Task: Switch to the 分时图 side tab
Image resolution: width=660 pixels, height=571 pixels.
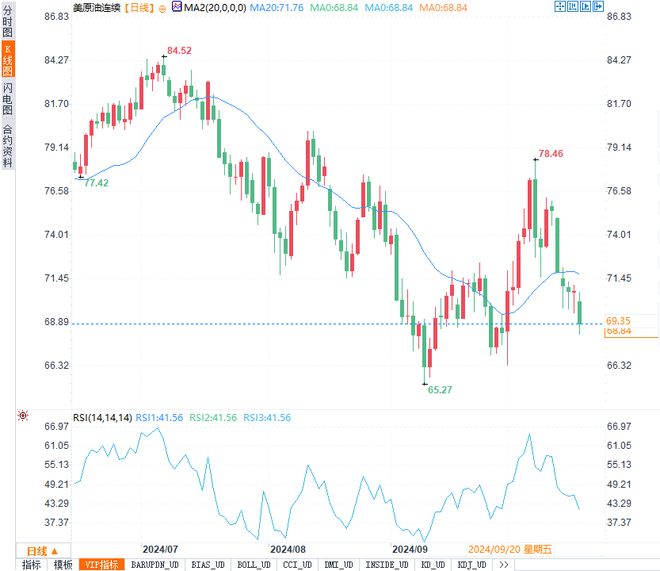Action: pyautogui.click(x=8, y=21)
